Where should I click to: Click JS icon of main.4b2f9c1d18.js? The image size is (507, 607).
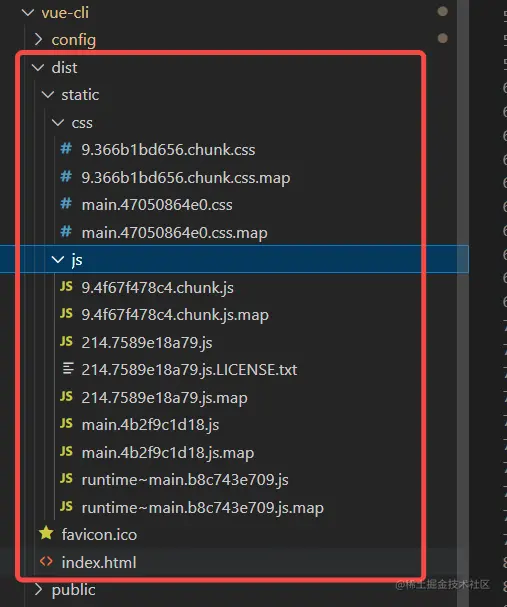66,424
